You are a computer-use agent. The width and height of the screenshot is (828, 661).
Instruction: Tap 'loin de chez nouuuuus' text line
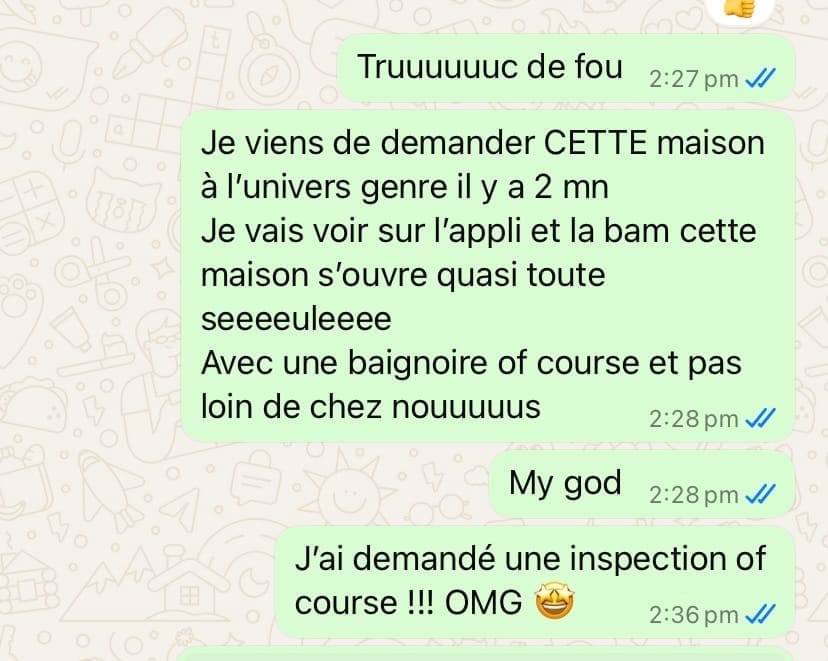(371, 407)
